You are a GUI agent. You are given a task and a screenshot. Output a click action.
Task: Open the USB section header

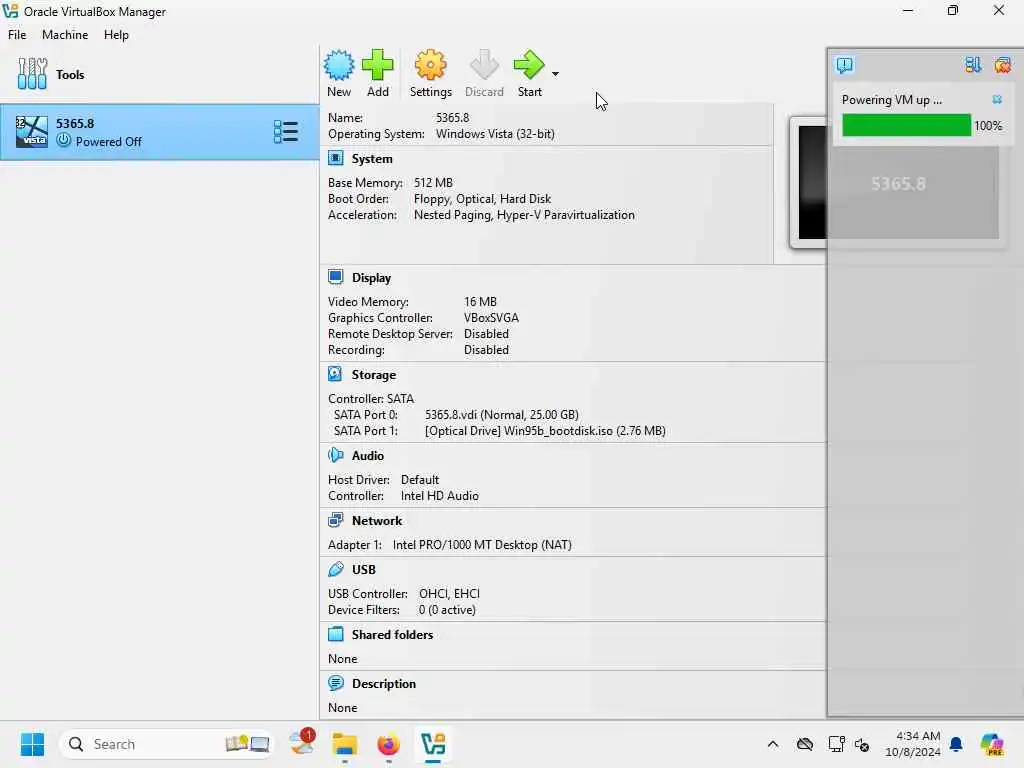364,569
